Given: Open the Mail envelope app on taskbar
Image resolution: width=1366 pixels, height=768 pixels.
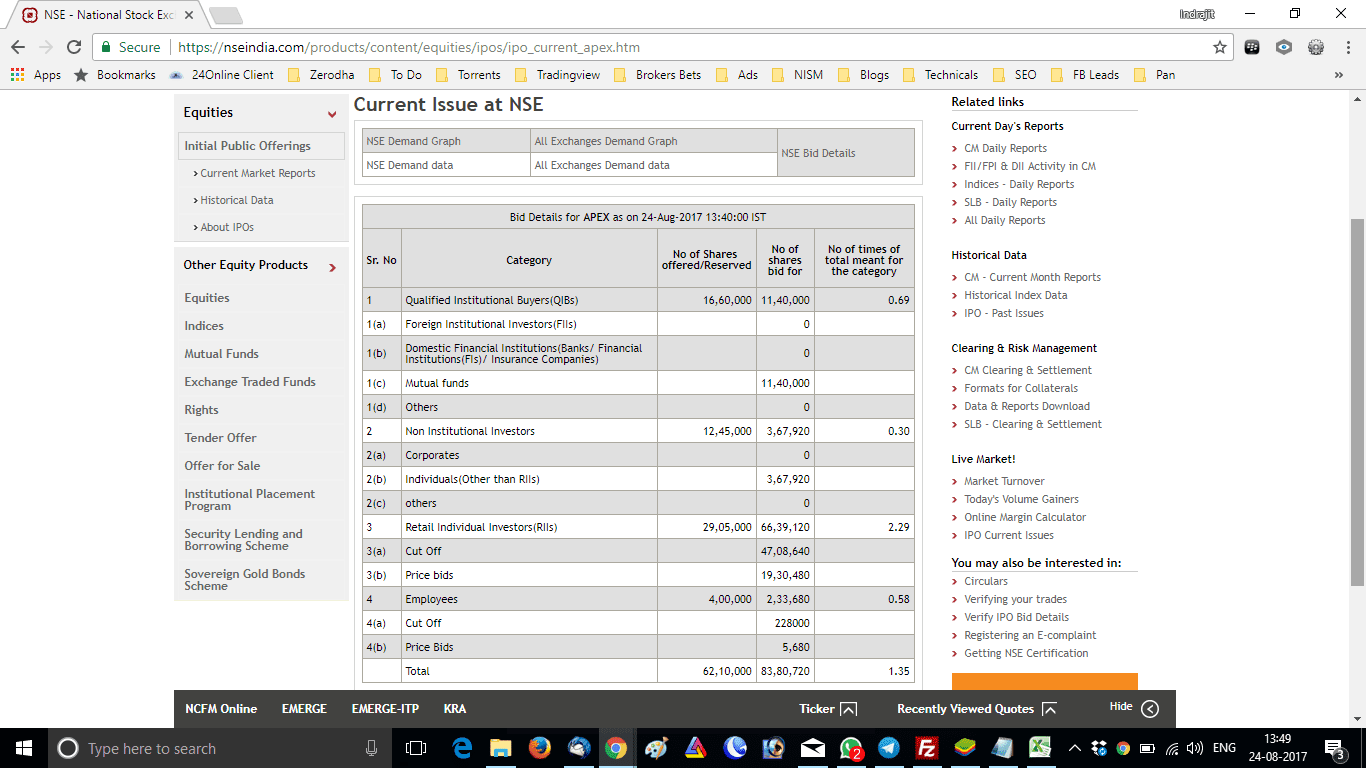Looking at the screenshot, I should [813, 748].
